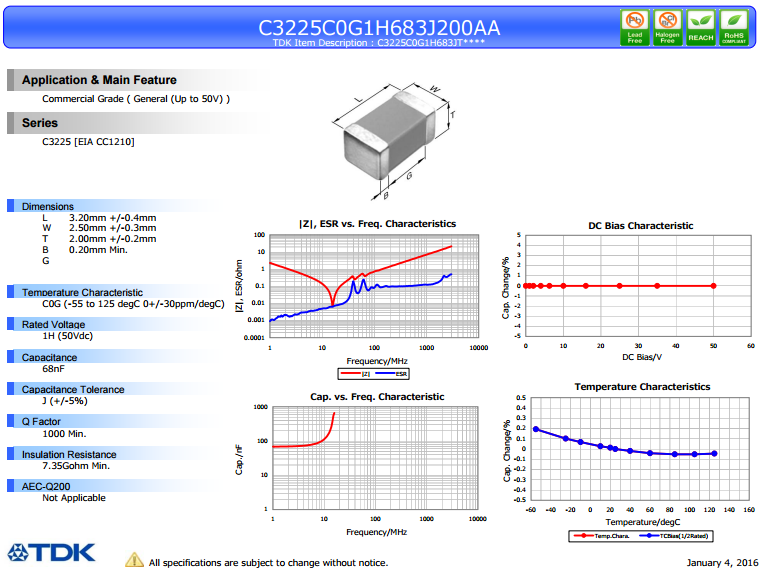
Task: Click the Application & Main Feature heading
Action: pyautogui.click(x=99, y=80)
